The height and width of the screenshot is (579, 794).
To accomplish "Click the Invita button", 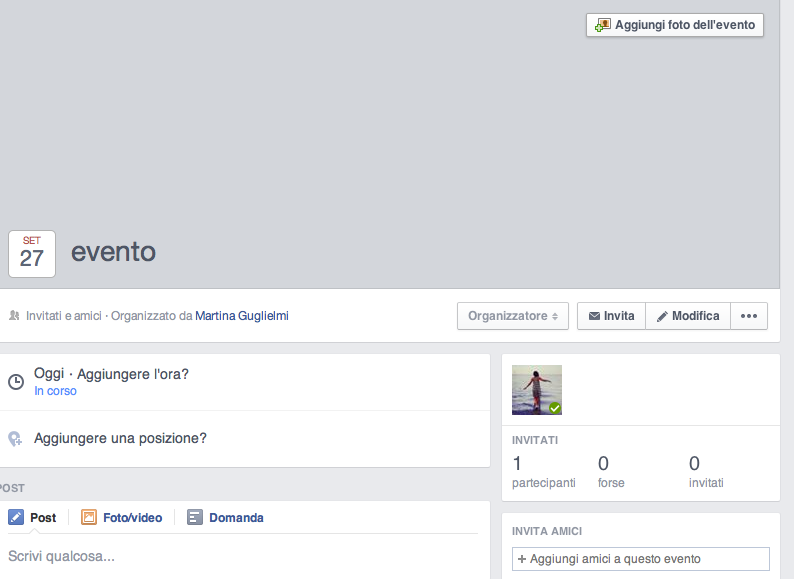I will click(611, 316).
